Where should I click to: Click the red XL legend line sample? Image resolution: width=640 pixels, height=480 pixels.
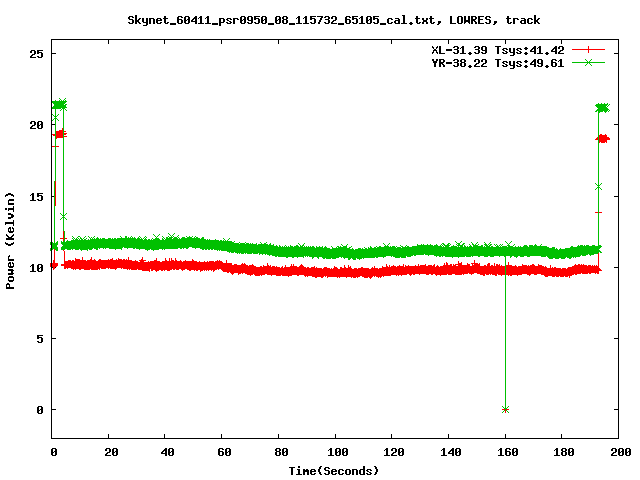588,50
